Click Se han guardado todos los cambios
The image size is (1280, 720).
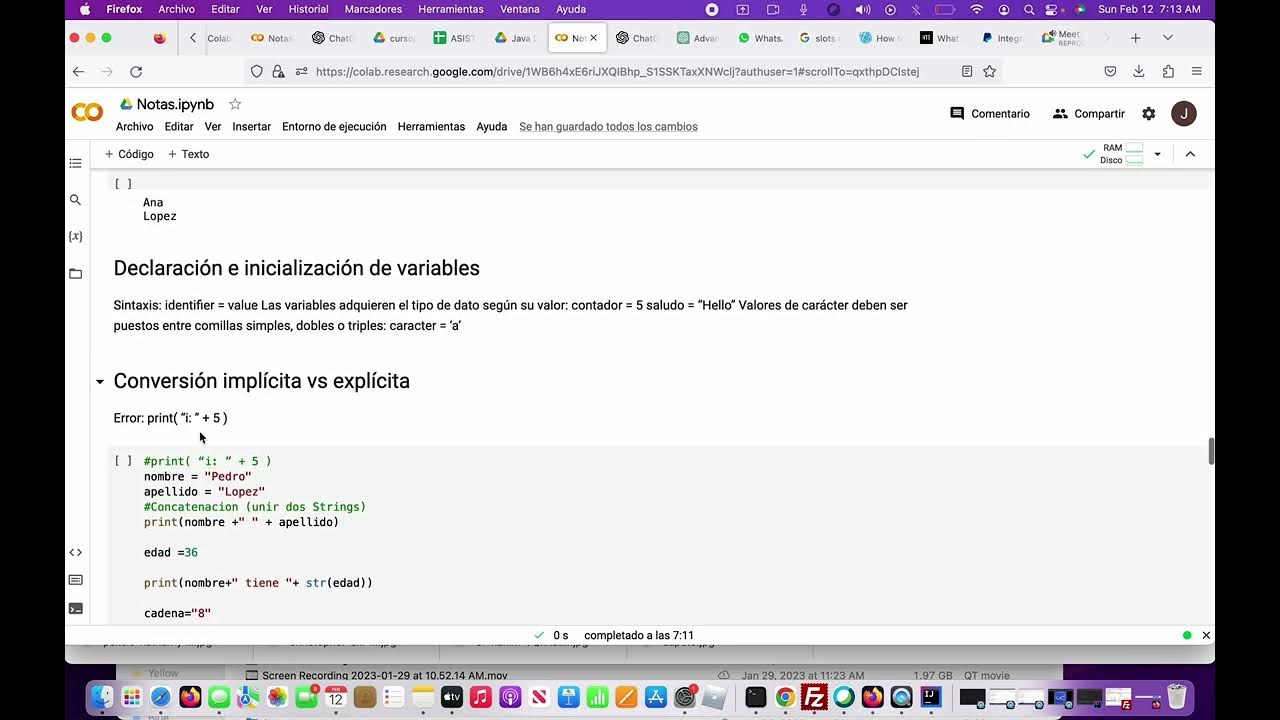[608, 127]
